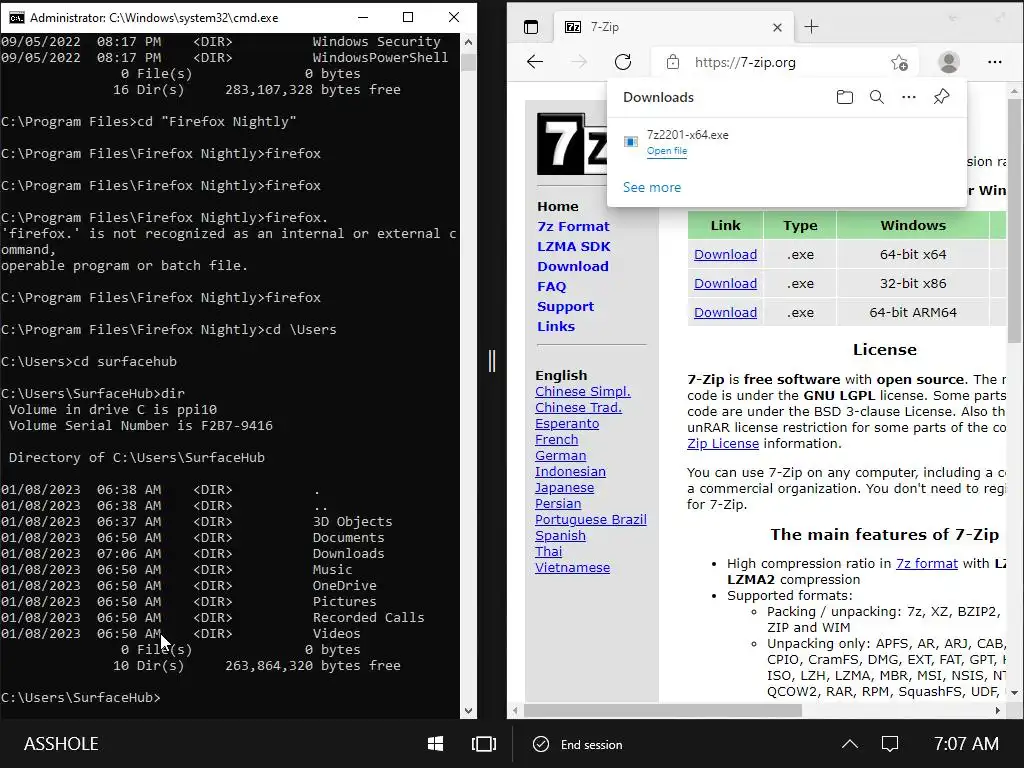Open the LZMA SDK sidebar link
Image resolution: width=1024 pixels, height=768 pixels.
[573, 247]
